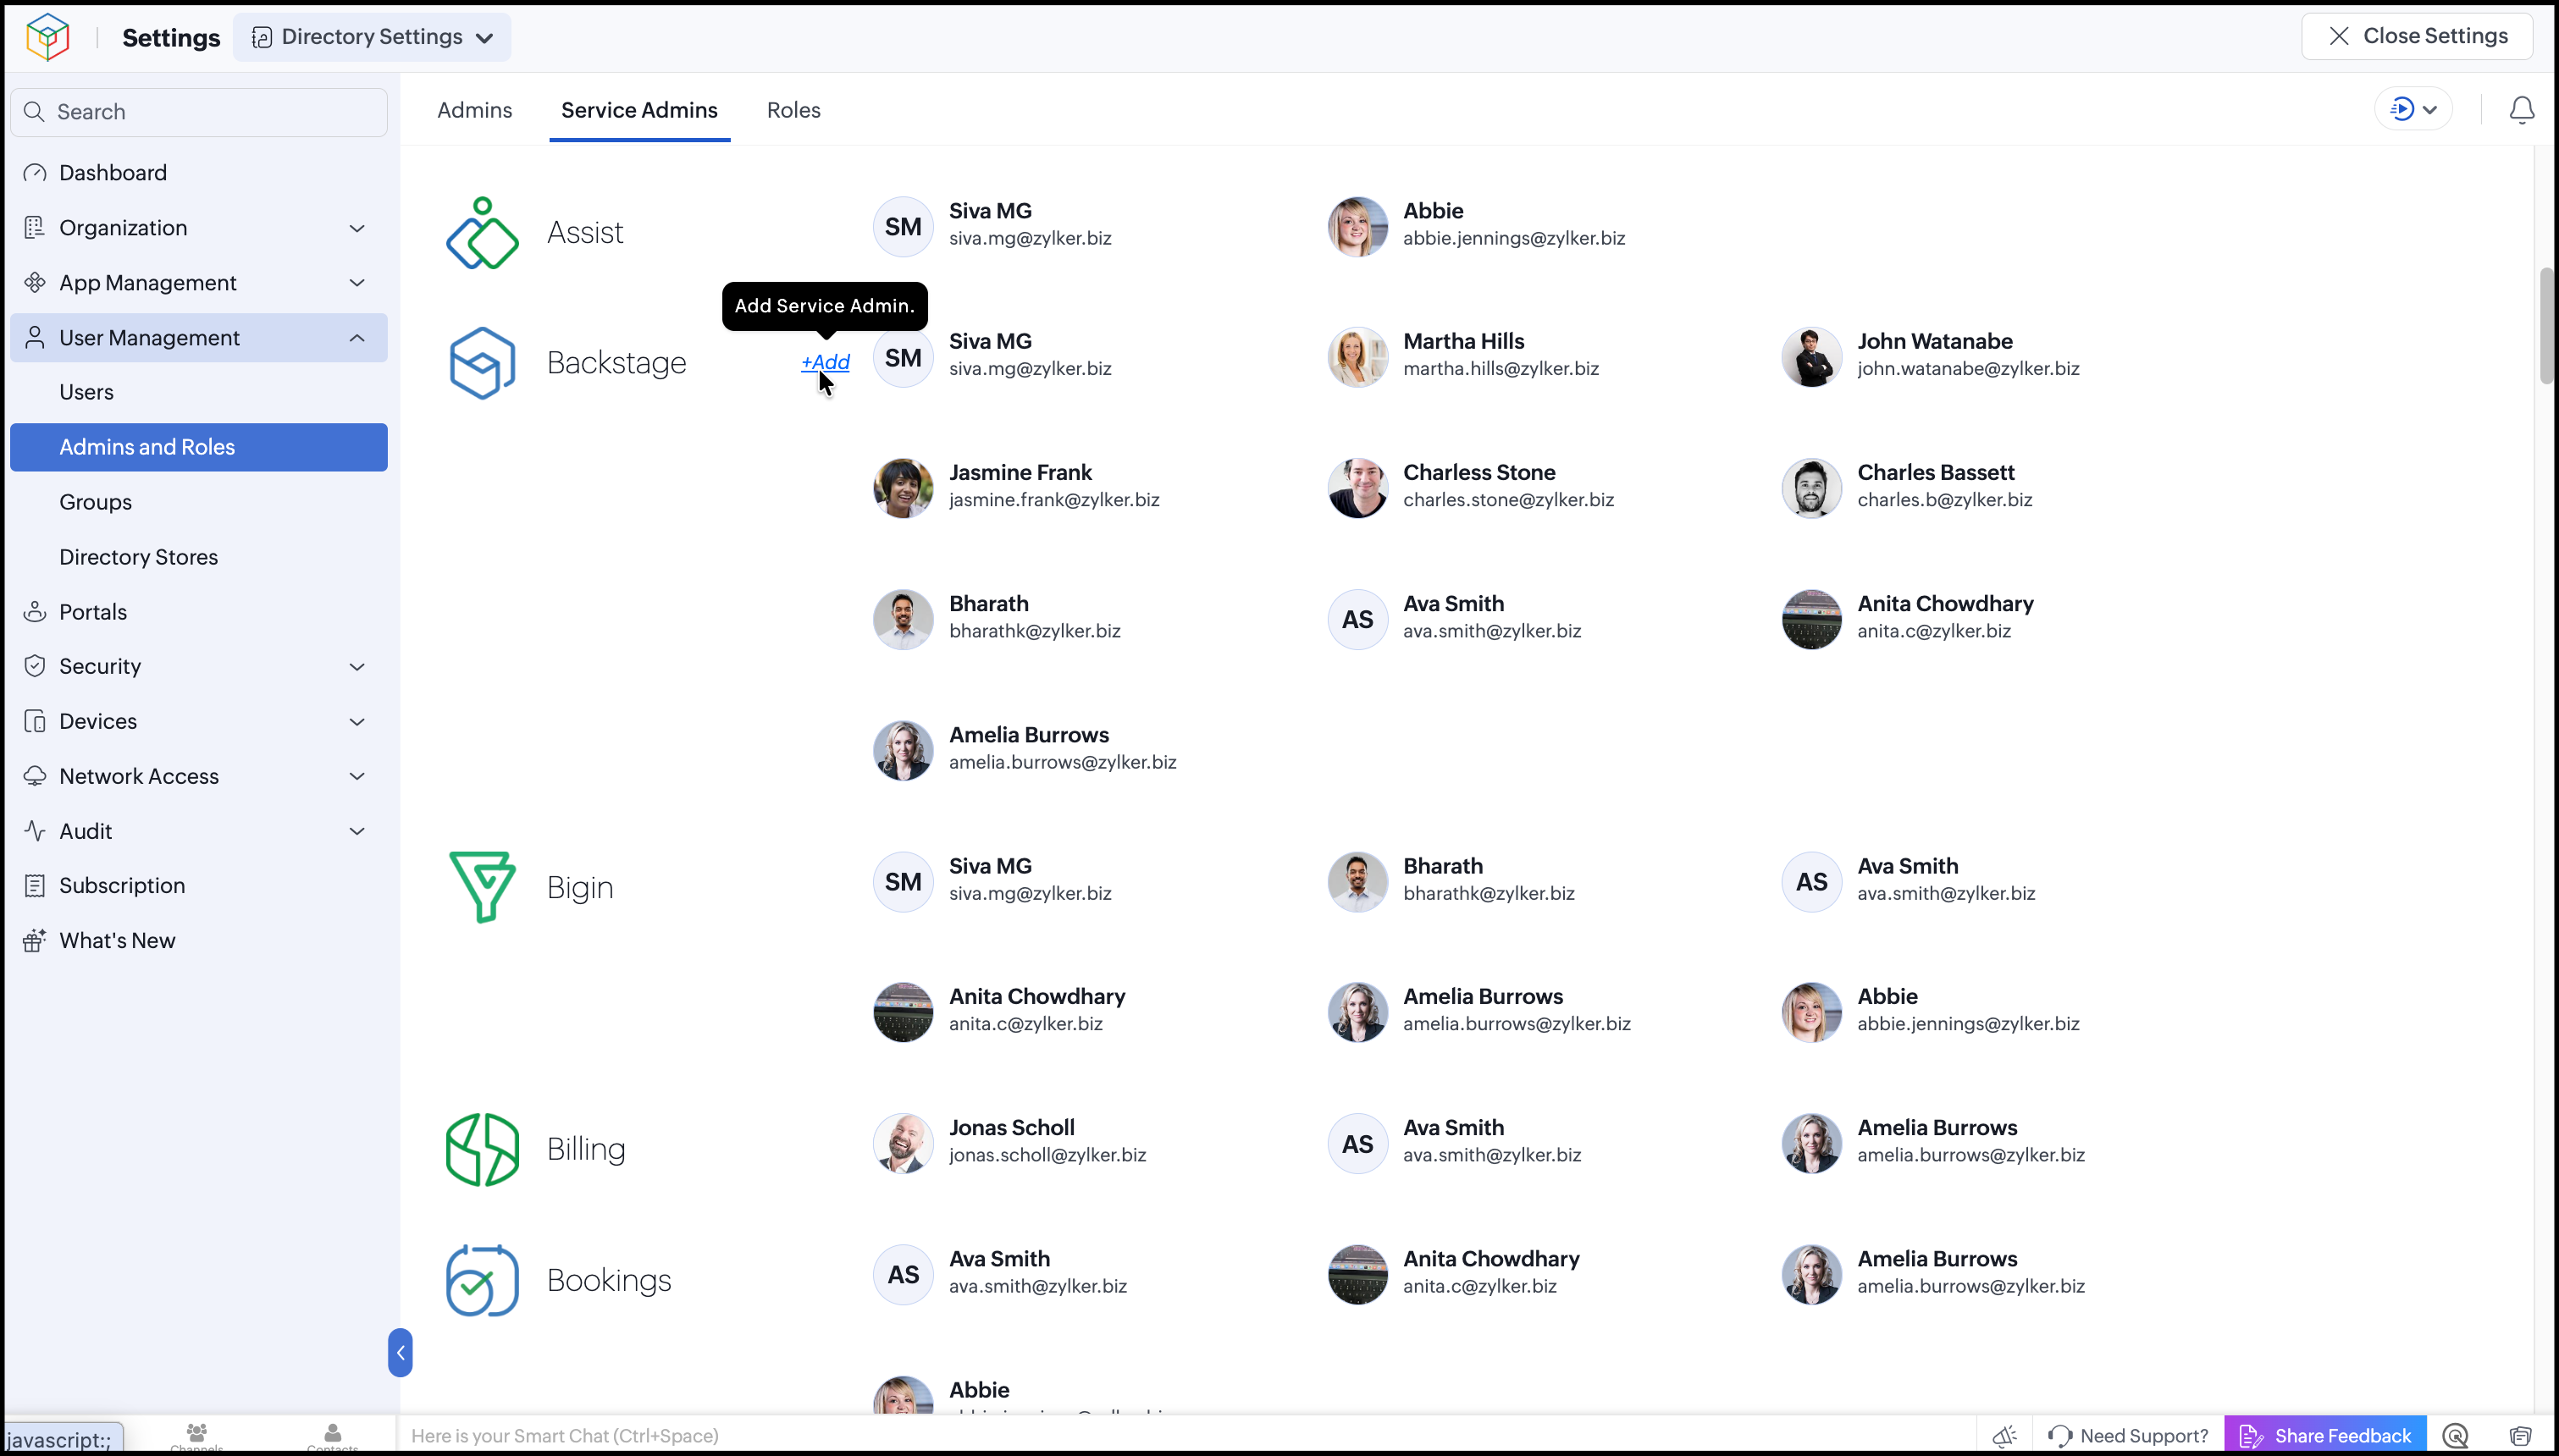Open the Assist app icon
2559x1456 pixels.
pos(482,233)
